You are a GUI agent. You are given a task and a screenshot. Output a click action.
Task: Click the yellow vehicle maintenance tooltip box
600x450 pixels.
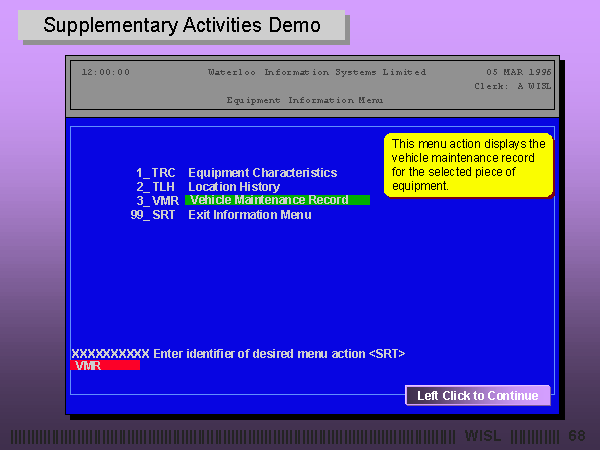(469, 165)
